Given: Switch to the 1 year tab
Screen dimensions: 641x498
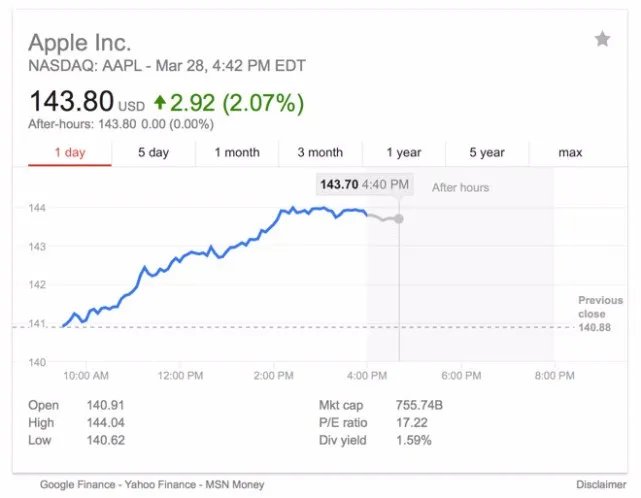Looking at the screenshot, I should [404, 153].
